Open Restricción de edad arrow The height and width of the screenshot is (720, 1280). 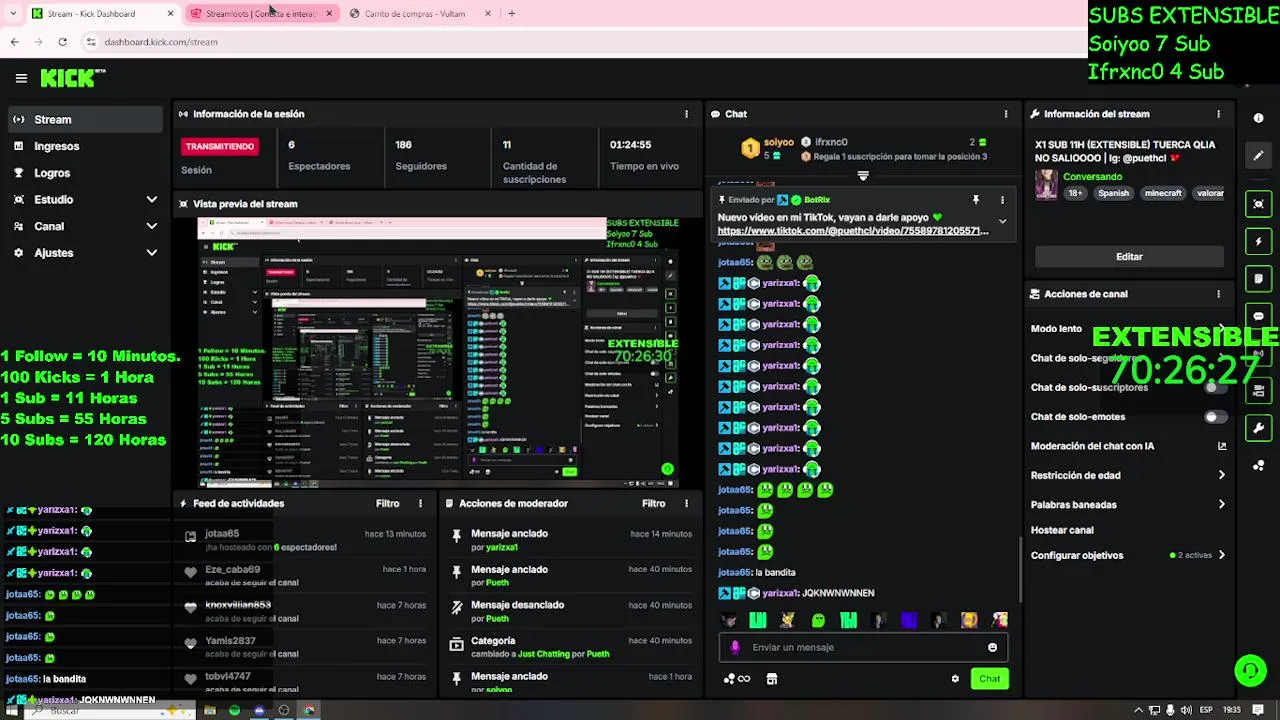point(1221,476)
